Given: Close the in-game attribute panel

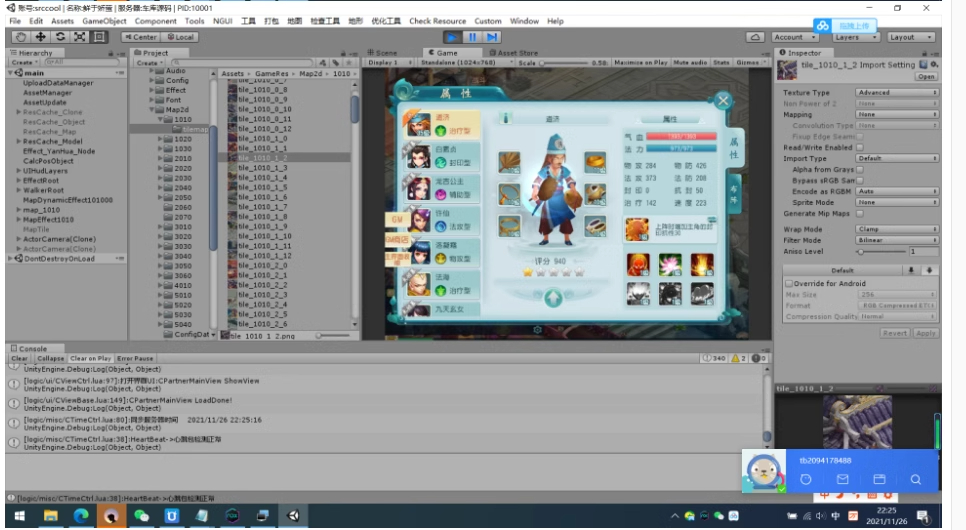Looking at the screenshot, I should click(723, 100).
